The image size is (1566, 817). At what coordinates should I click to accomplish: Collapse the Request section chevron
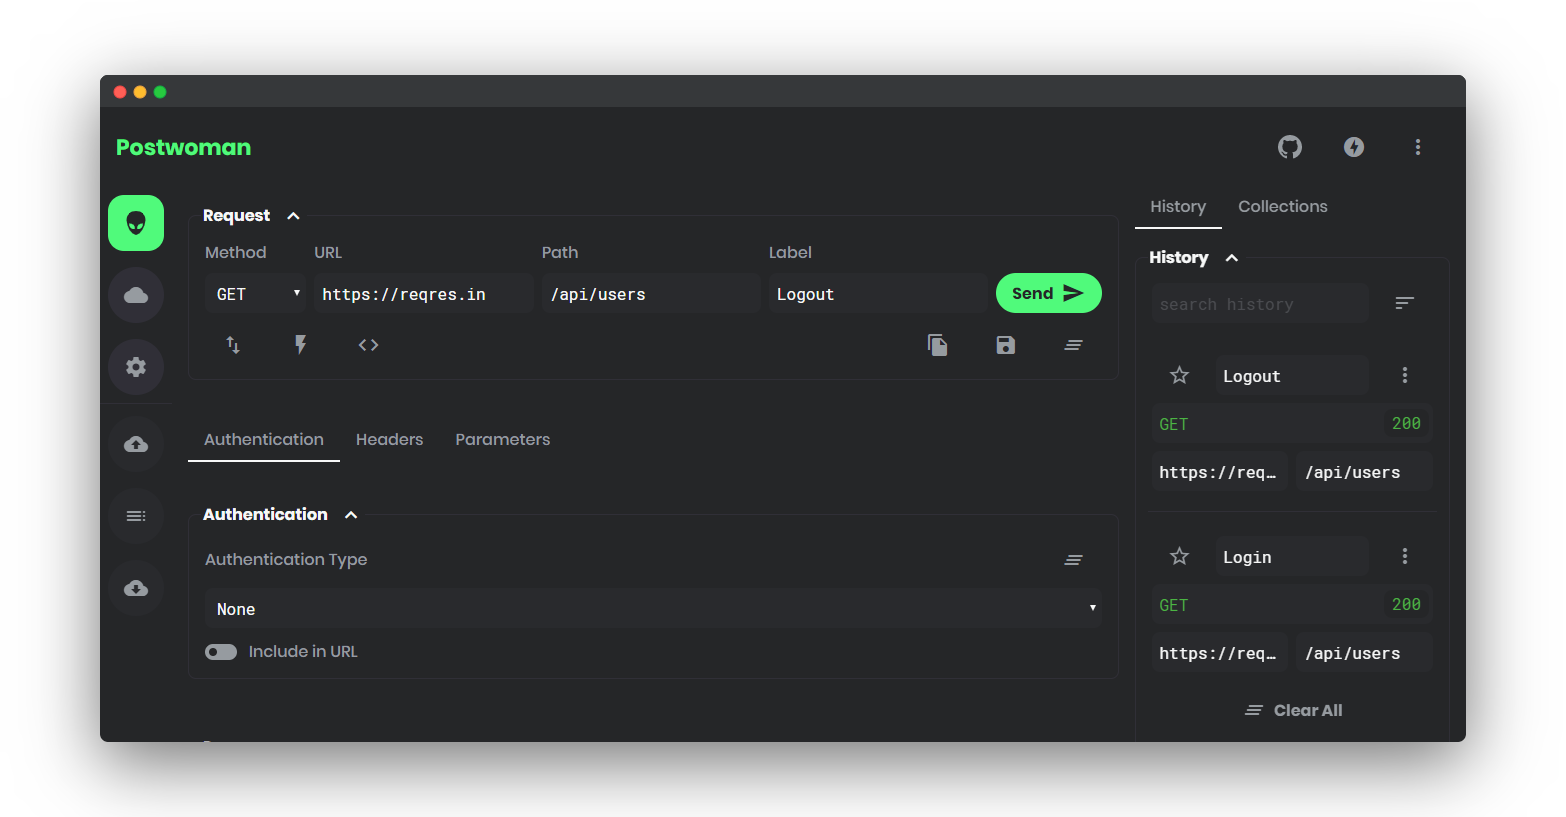click(x=293, y=215)
